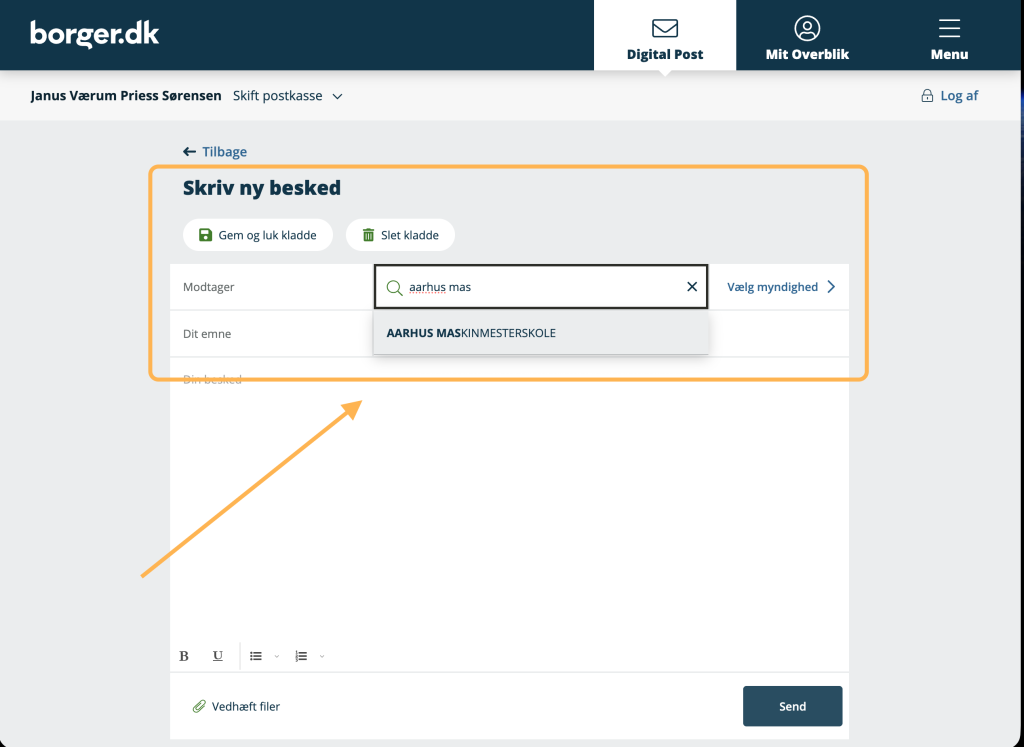Open bulleted list style dropdown arrow
Image resolution: width=1024 pixels, height=747 pixels.
[x=277, y=656]
